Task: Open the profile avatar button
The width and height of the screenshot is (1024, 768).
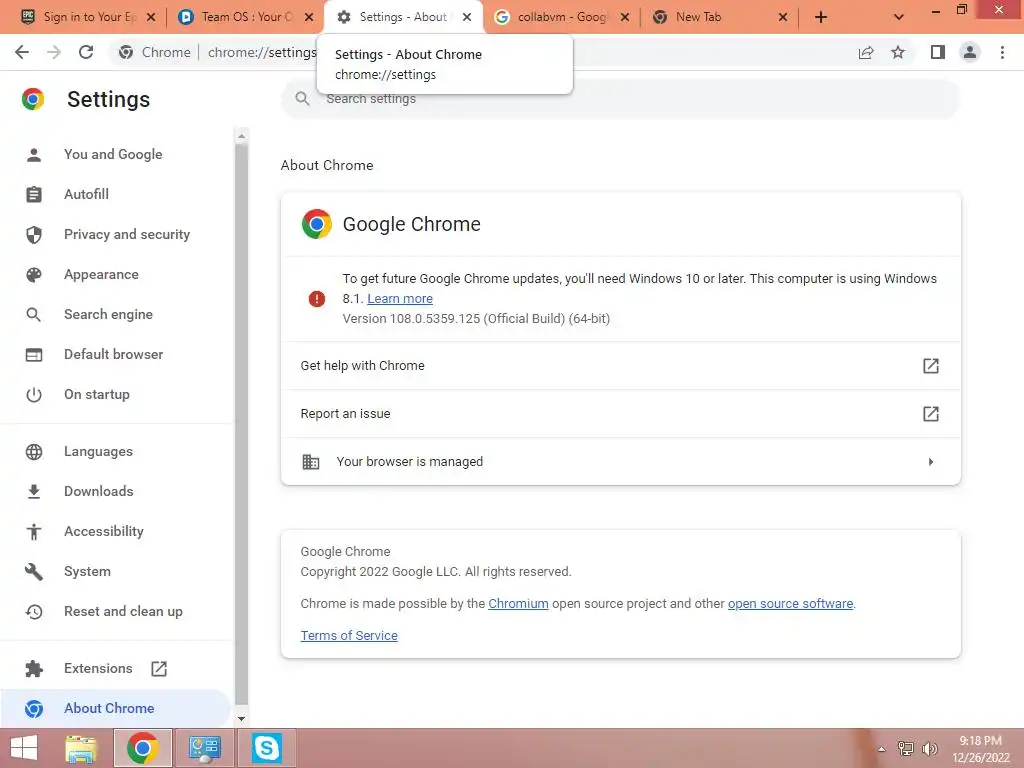Action: coord(970,52)
